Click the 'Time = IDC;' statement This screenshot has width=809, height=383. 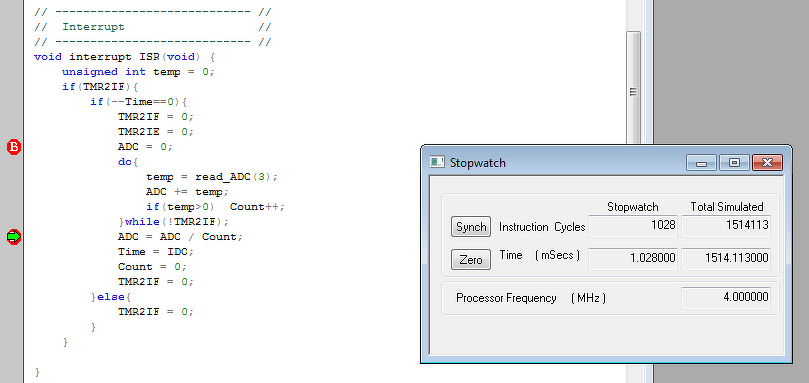click(x=156, y=252)
